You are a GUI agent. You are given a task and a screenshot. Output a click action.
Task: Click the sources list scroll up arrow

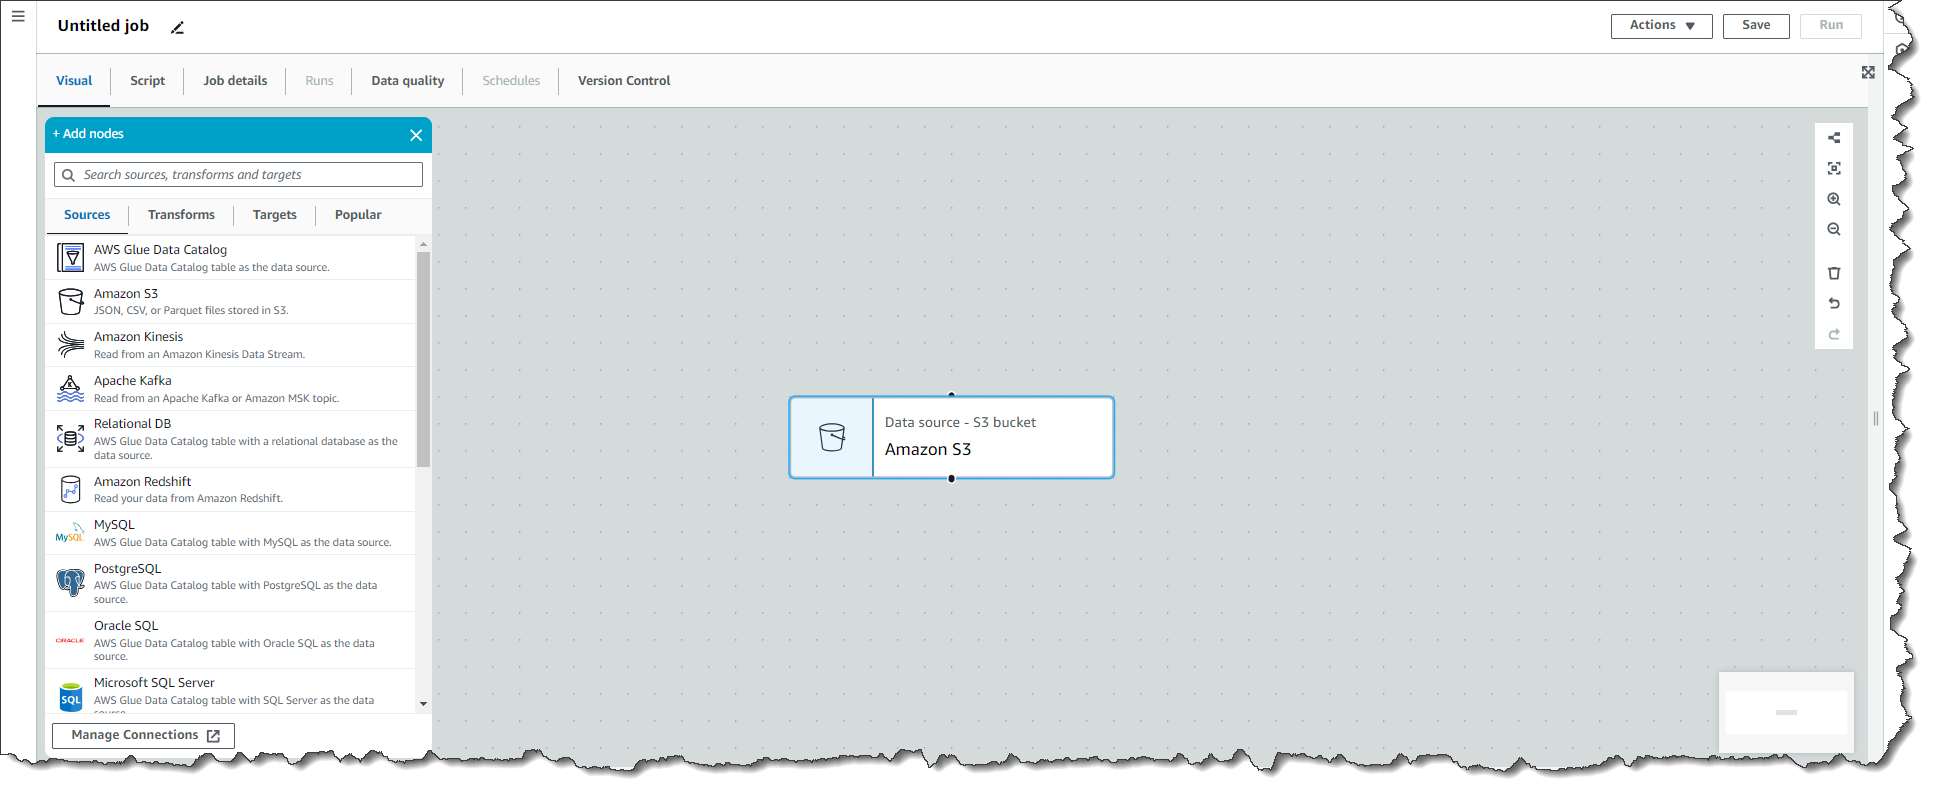(423, 244)
